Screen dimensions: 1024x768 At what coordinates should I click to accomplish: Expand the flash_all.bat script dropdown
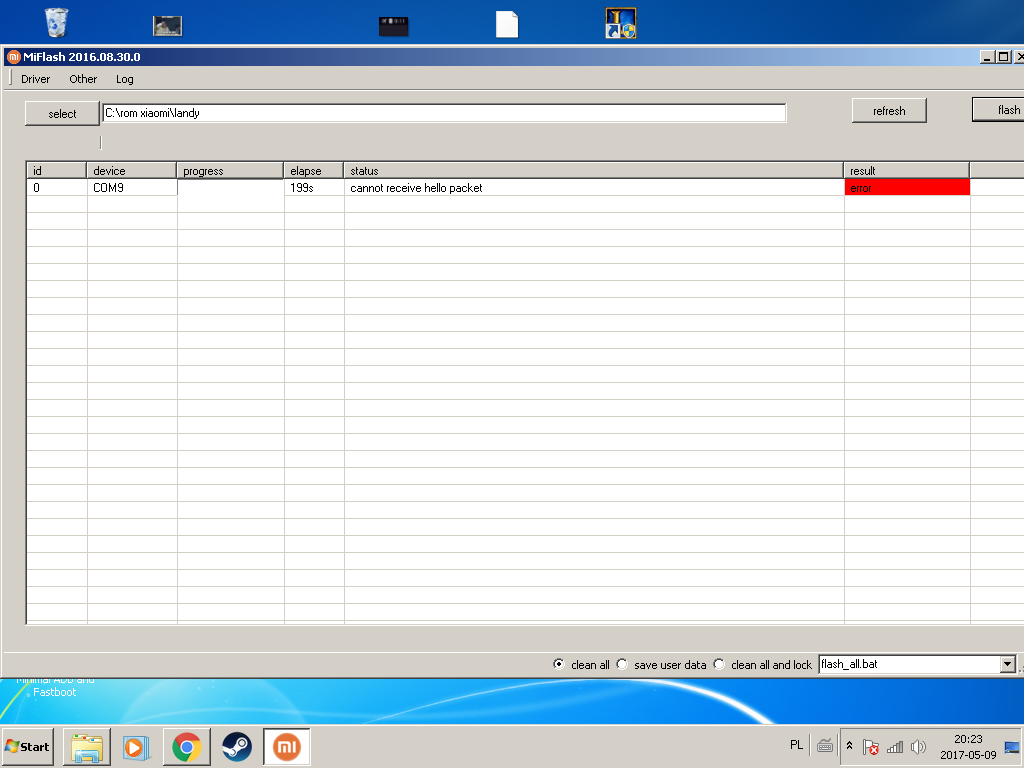tap(1007, 664)
